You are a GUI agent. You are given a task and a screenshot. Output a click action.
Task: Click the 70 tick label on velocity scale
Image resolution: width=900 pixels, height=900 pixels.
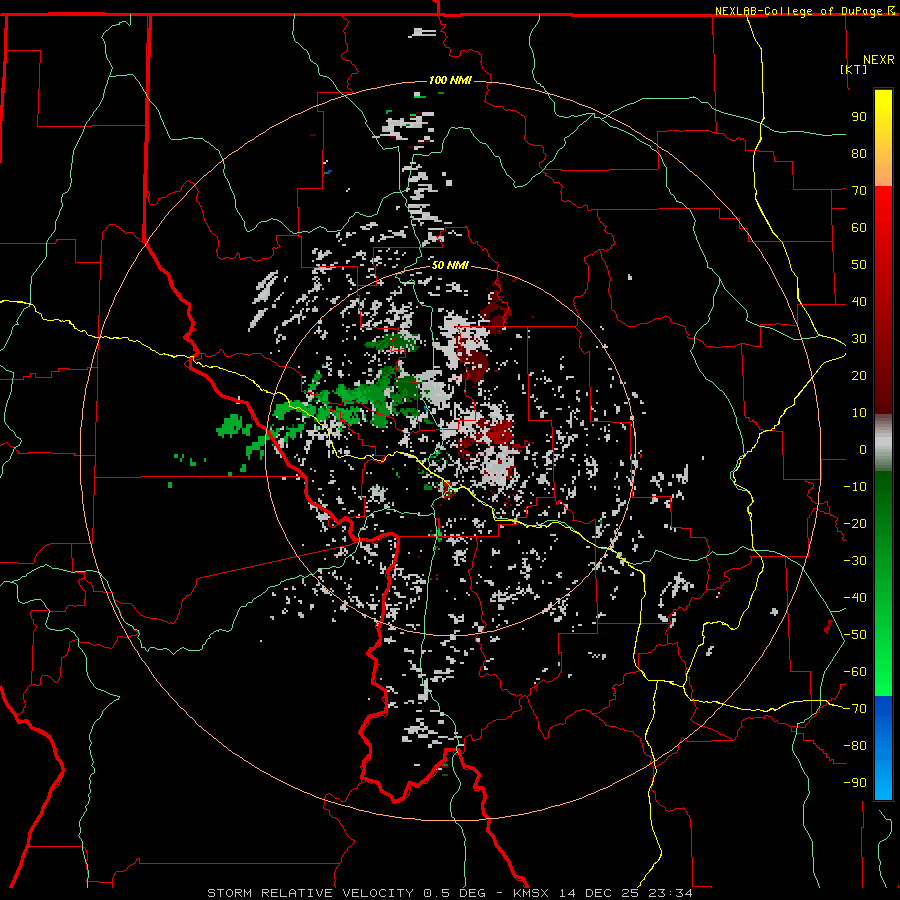click(x=859, y=191)
